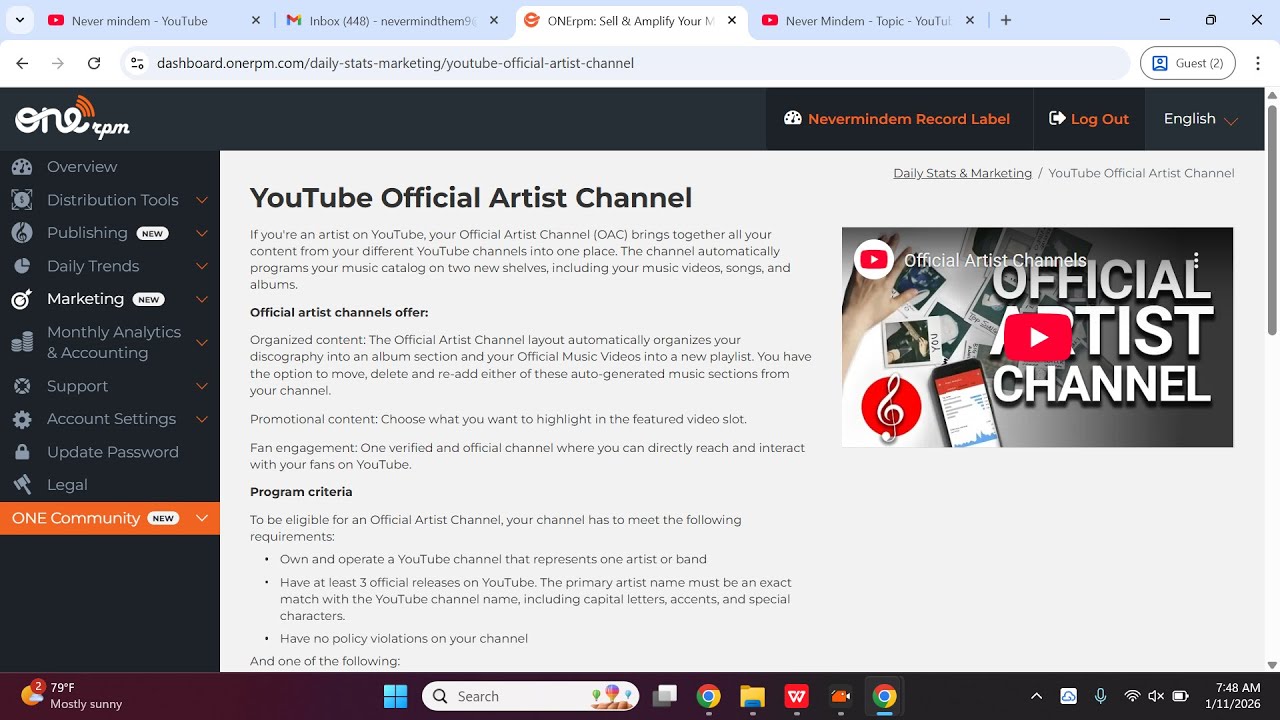This screenshot has width=1280, height=720.
Task: Open the Overview menu item
Action: point(82,167)
